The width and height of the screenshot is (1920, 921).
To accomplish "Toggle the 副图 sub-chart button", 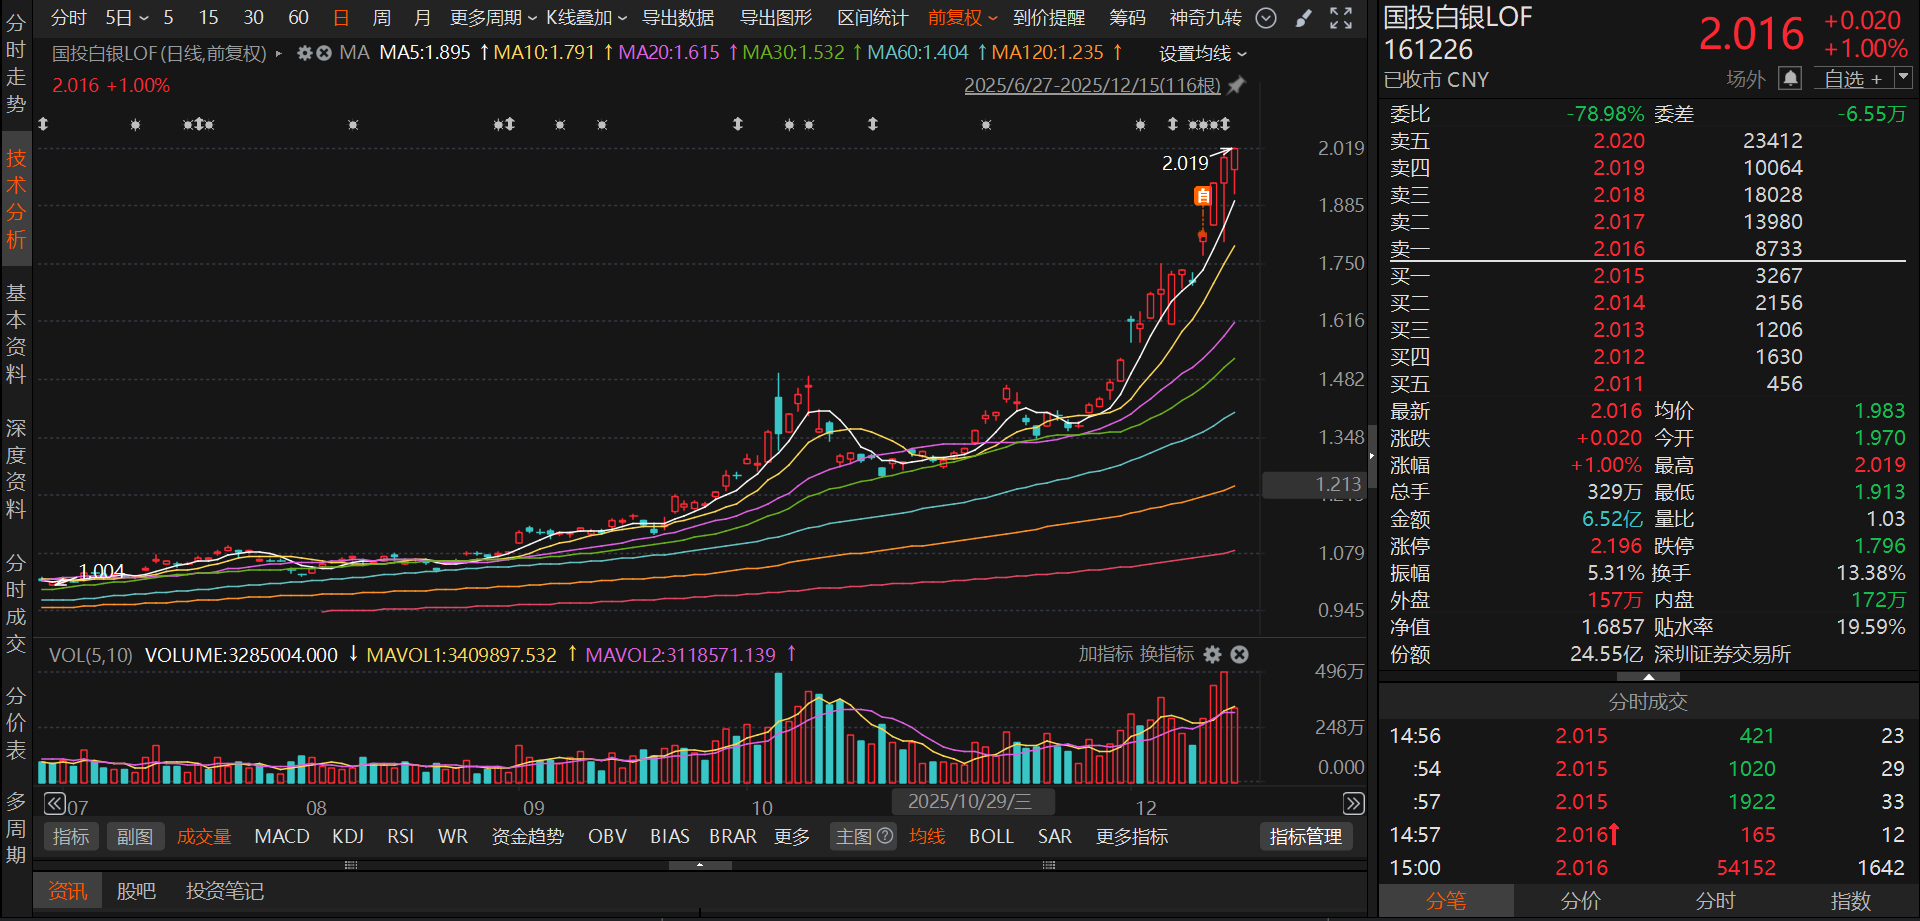I will 135,836.
